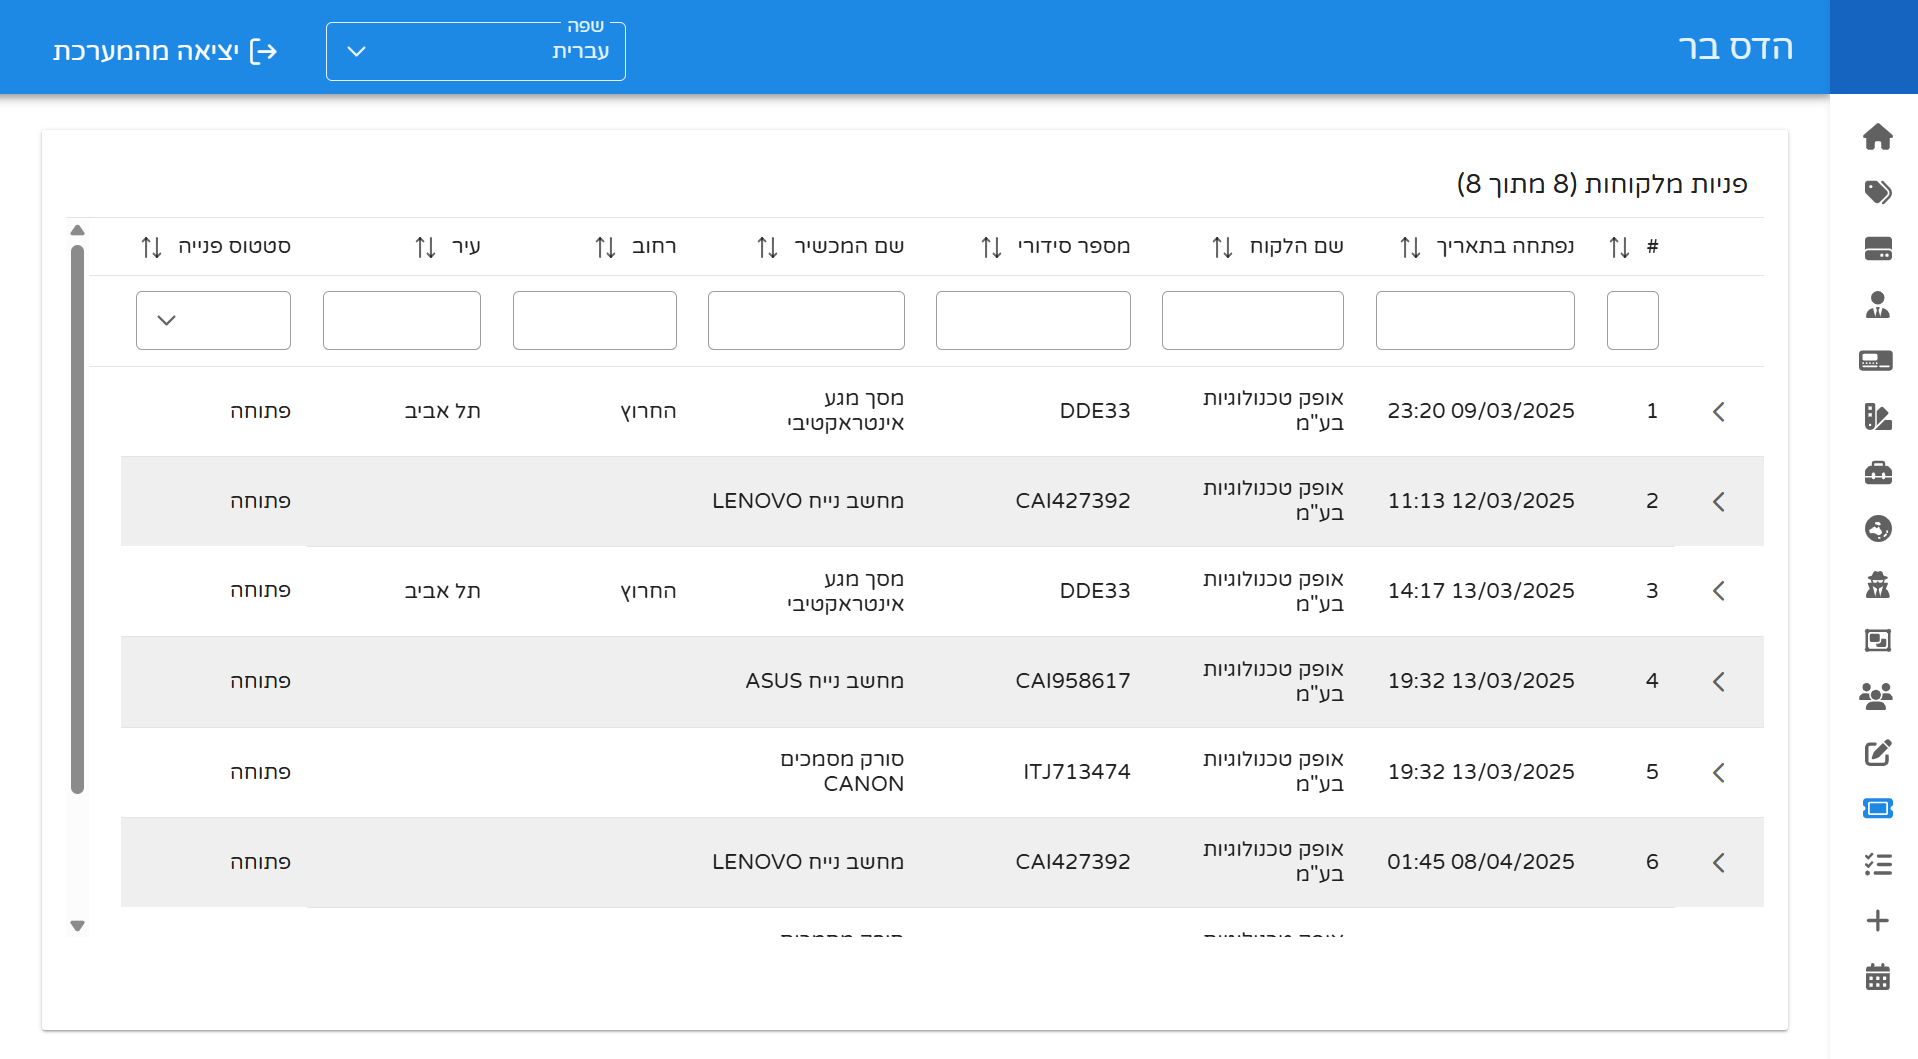
Task: Open the checklist tasks icon in sidebar
Action: tap(1877, 864)
